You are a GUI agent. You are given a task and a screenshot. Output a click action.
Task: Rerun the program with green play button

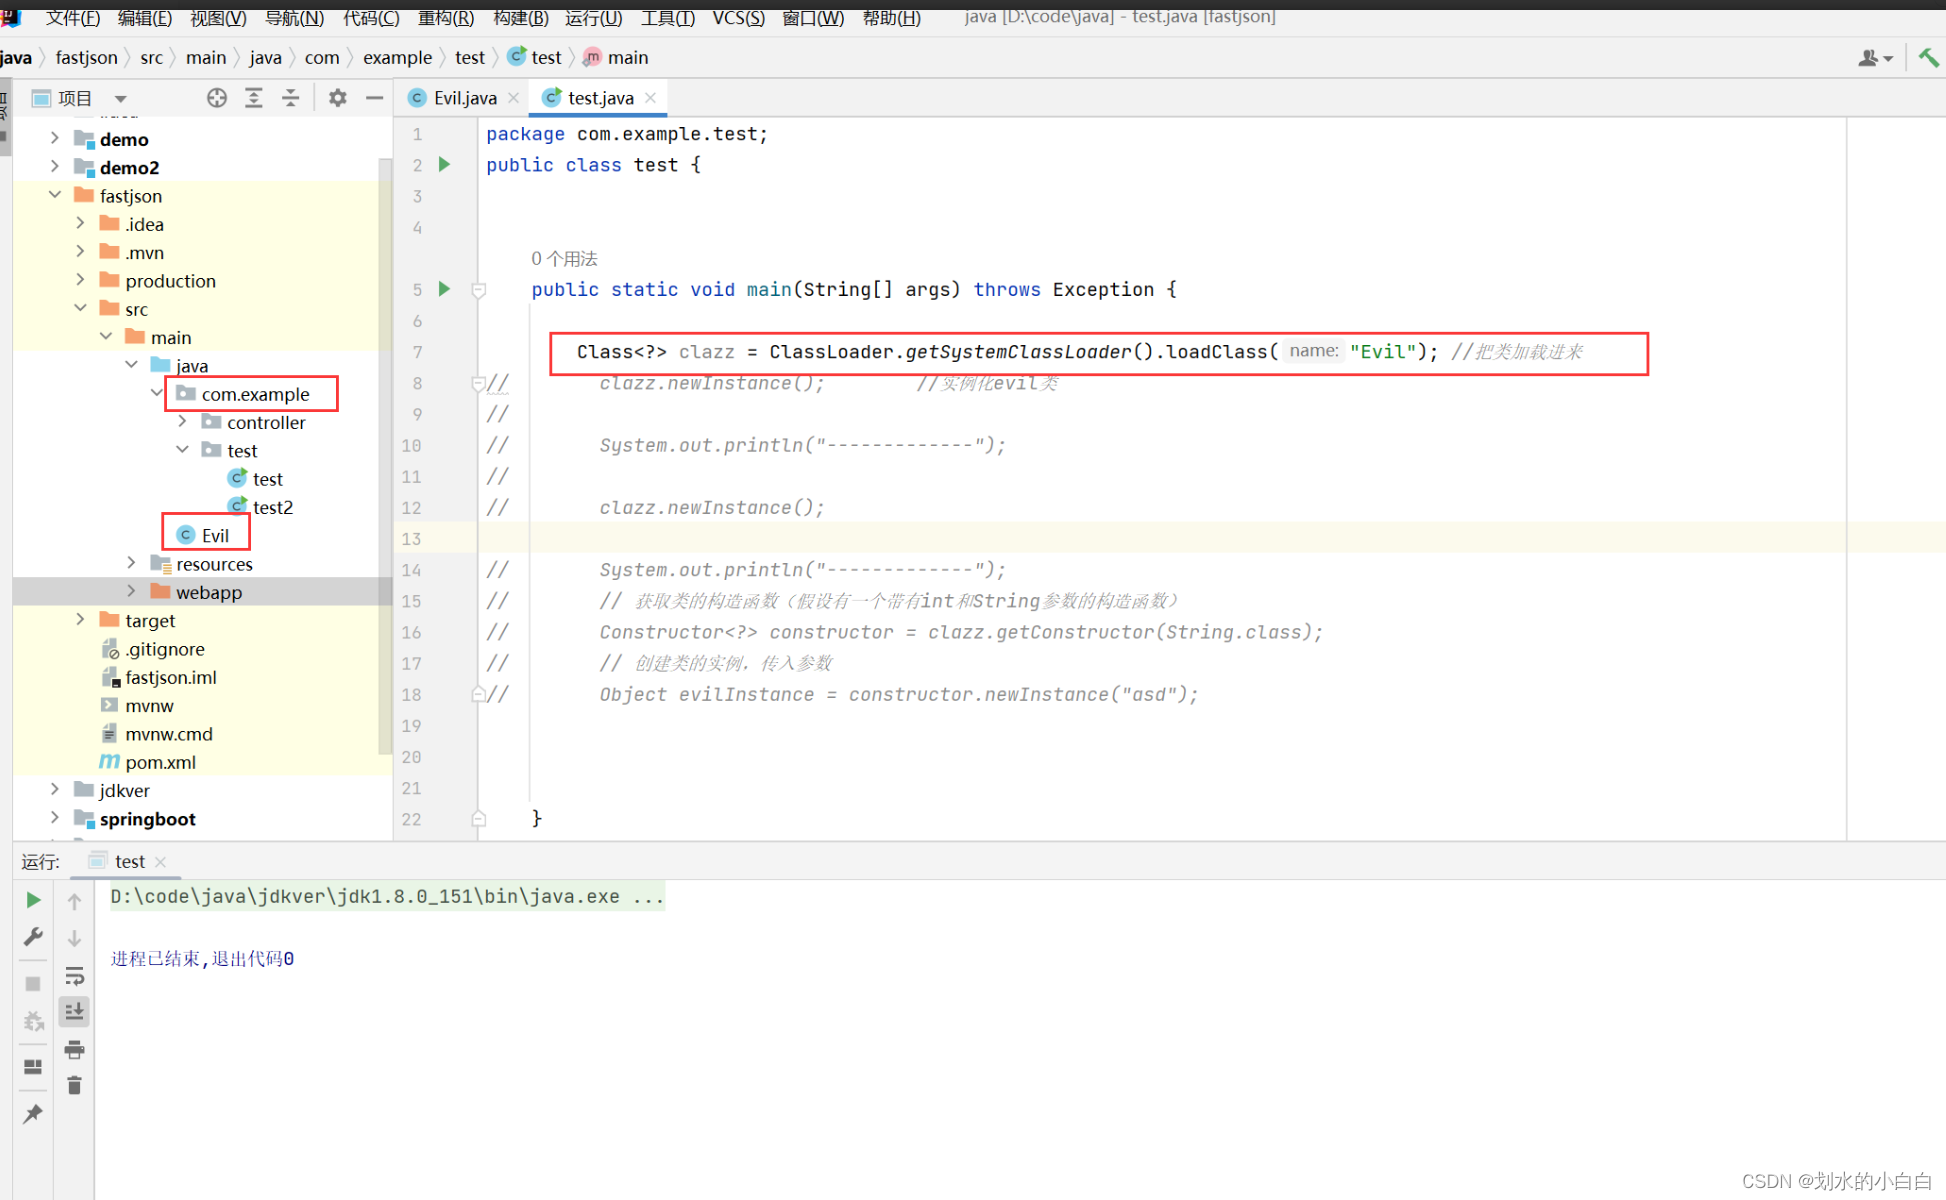(x=33, y=900)
